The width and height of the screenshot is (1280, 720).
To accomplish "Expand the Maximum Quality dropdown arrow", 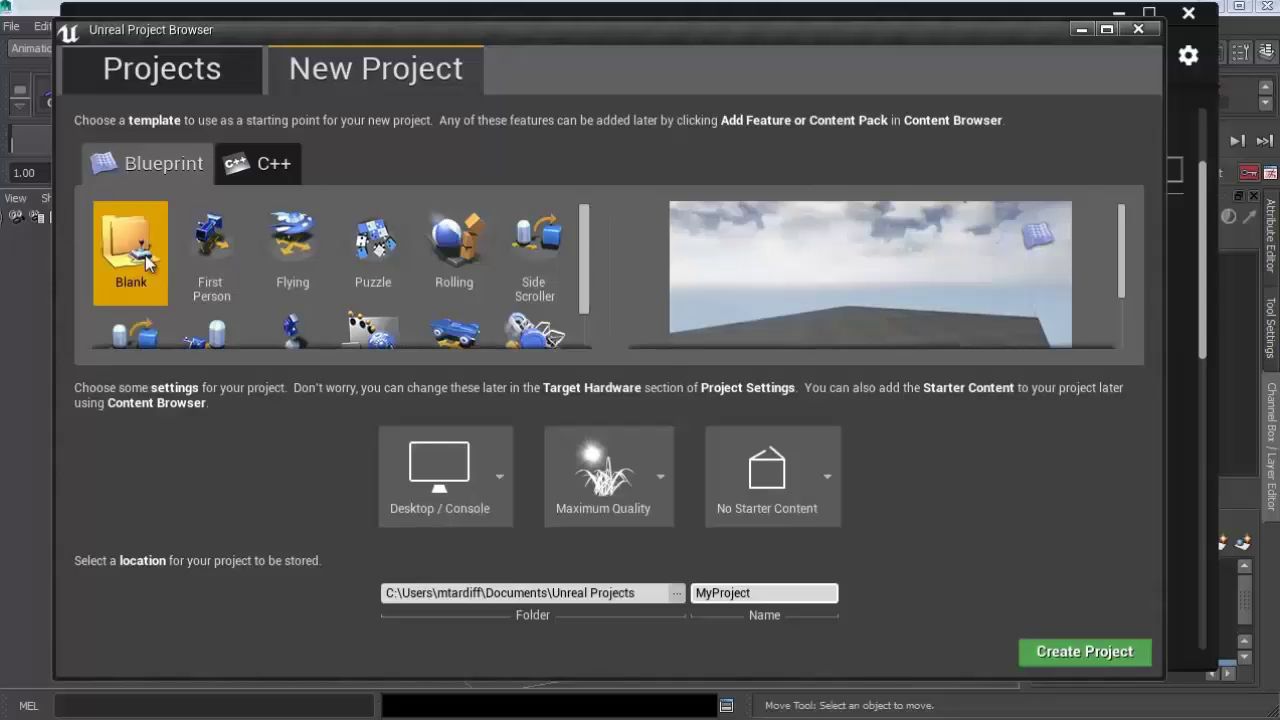I will tap(660, 476).
